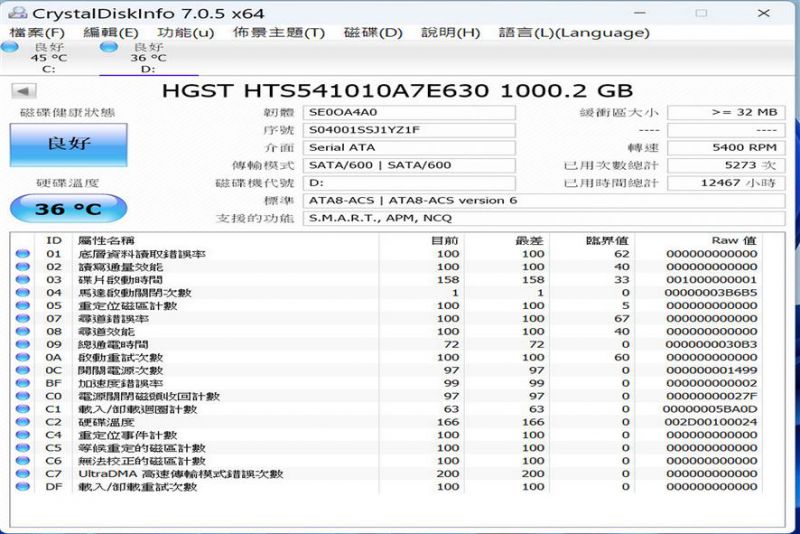
Task: Click the C: drive blue status circle
Action: coord(10,47)
